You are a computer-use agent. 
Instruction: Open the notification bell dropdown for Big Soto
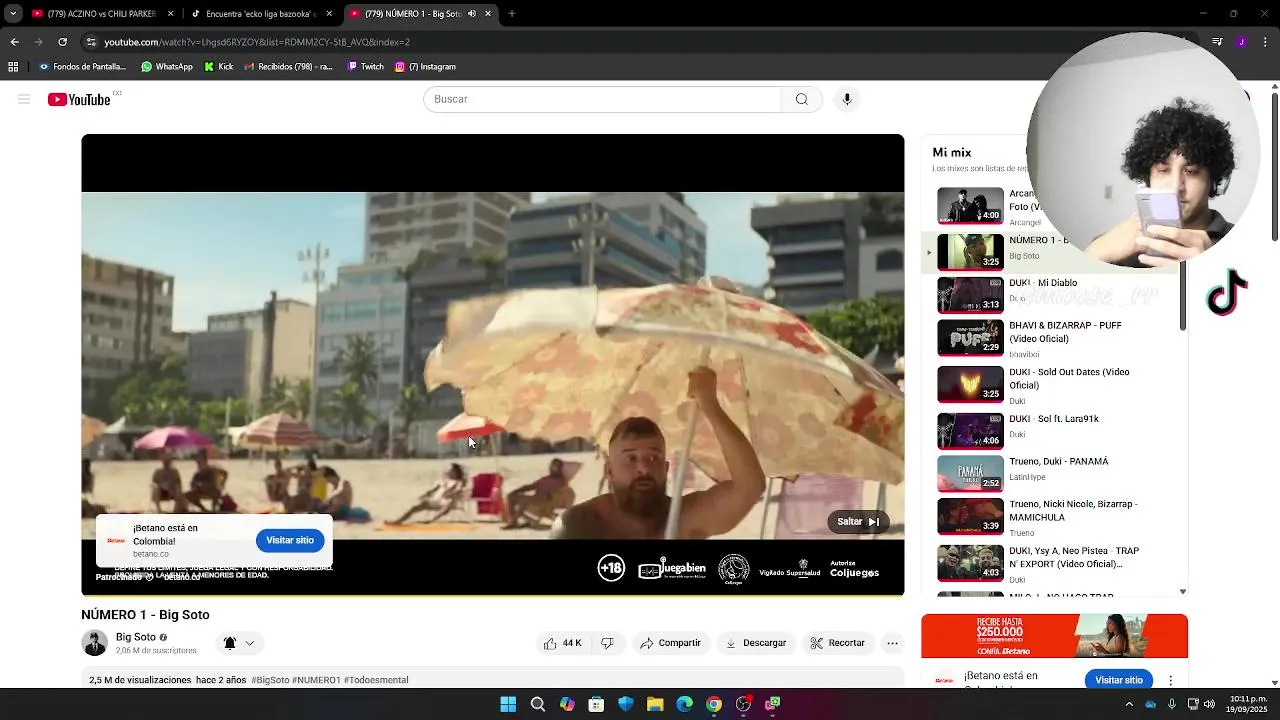click(x=239, y=643)
